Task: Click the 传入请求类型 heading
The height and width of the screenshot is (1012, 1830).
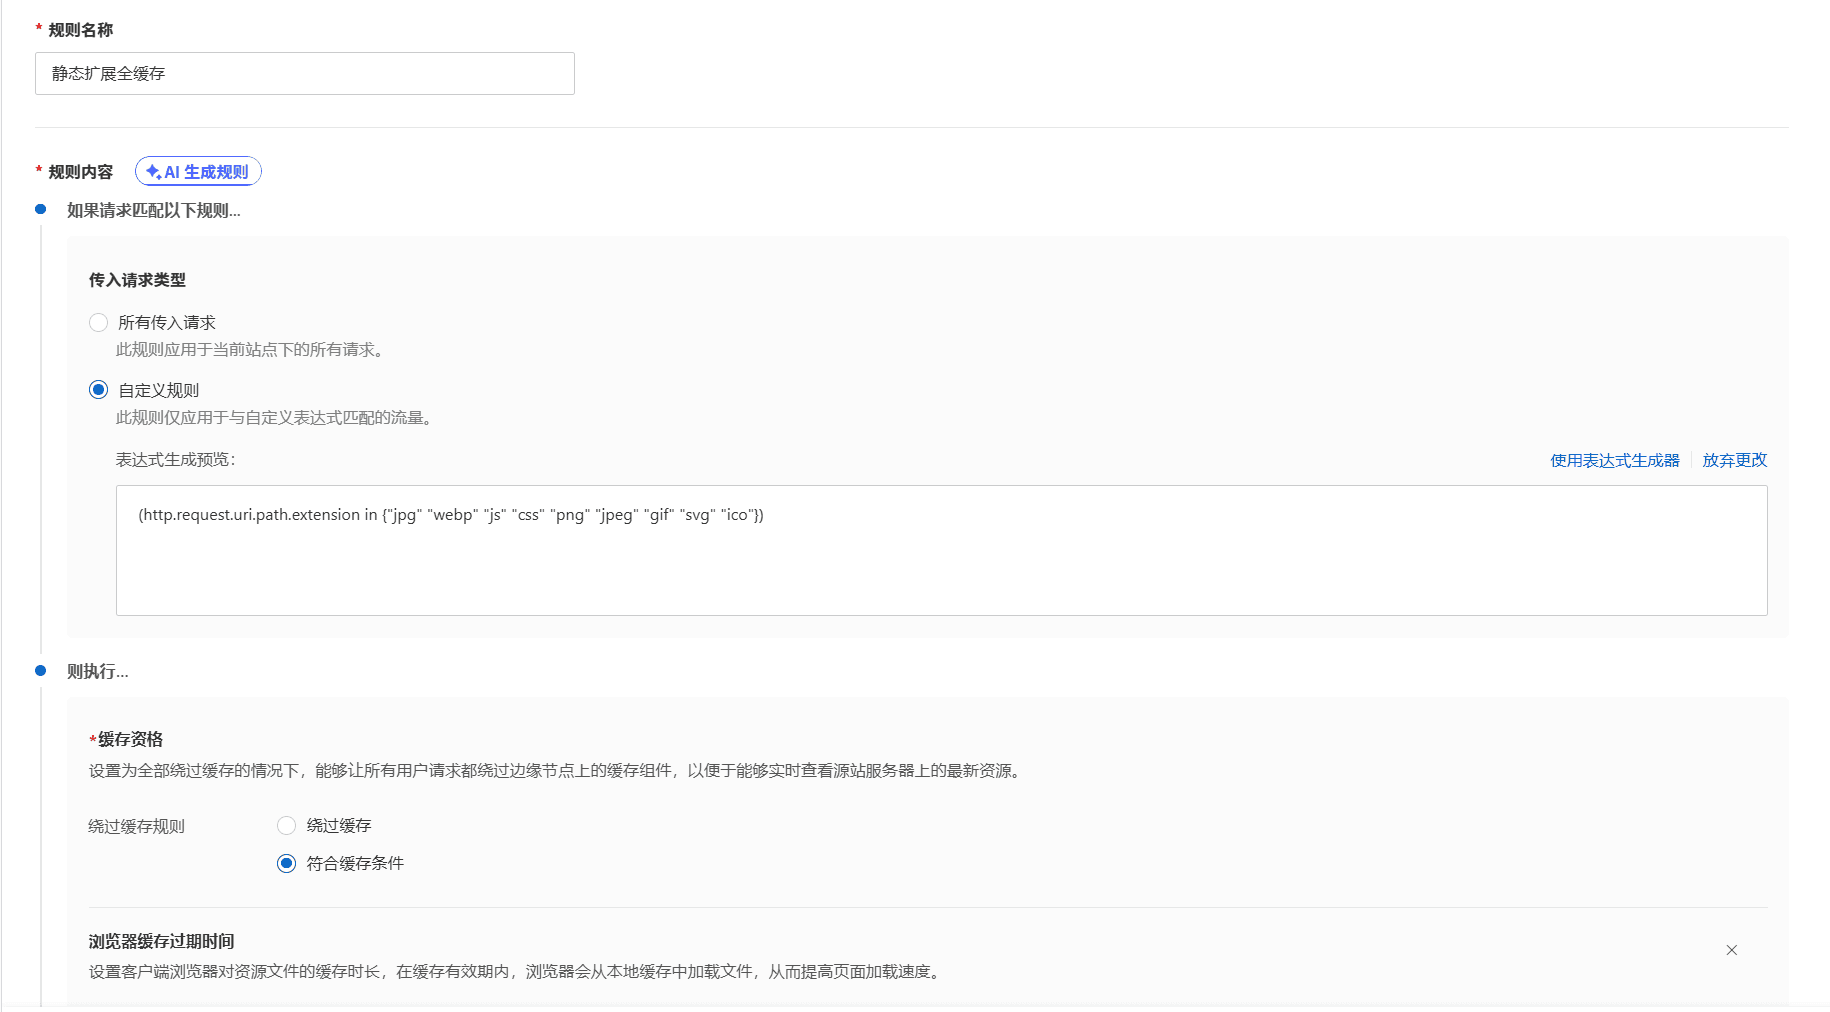Action: [x=137, y=280]
